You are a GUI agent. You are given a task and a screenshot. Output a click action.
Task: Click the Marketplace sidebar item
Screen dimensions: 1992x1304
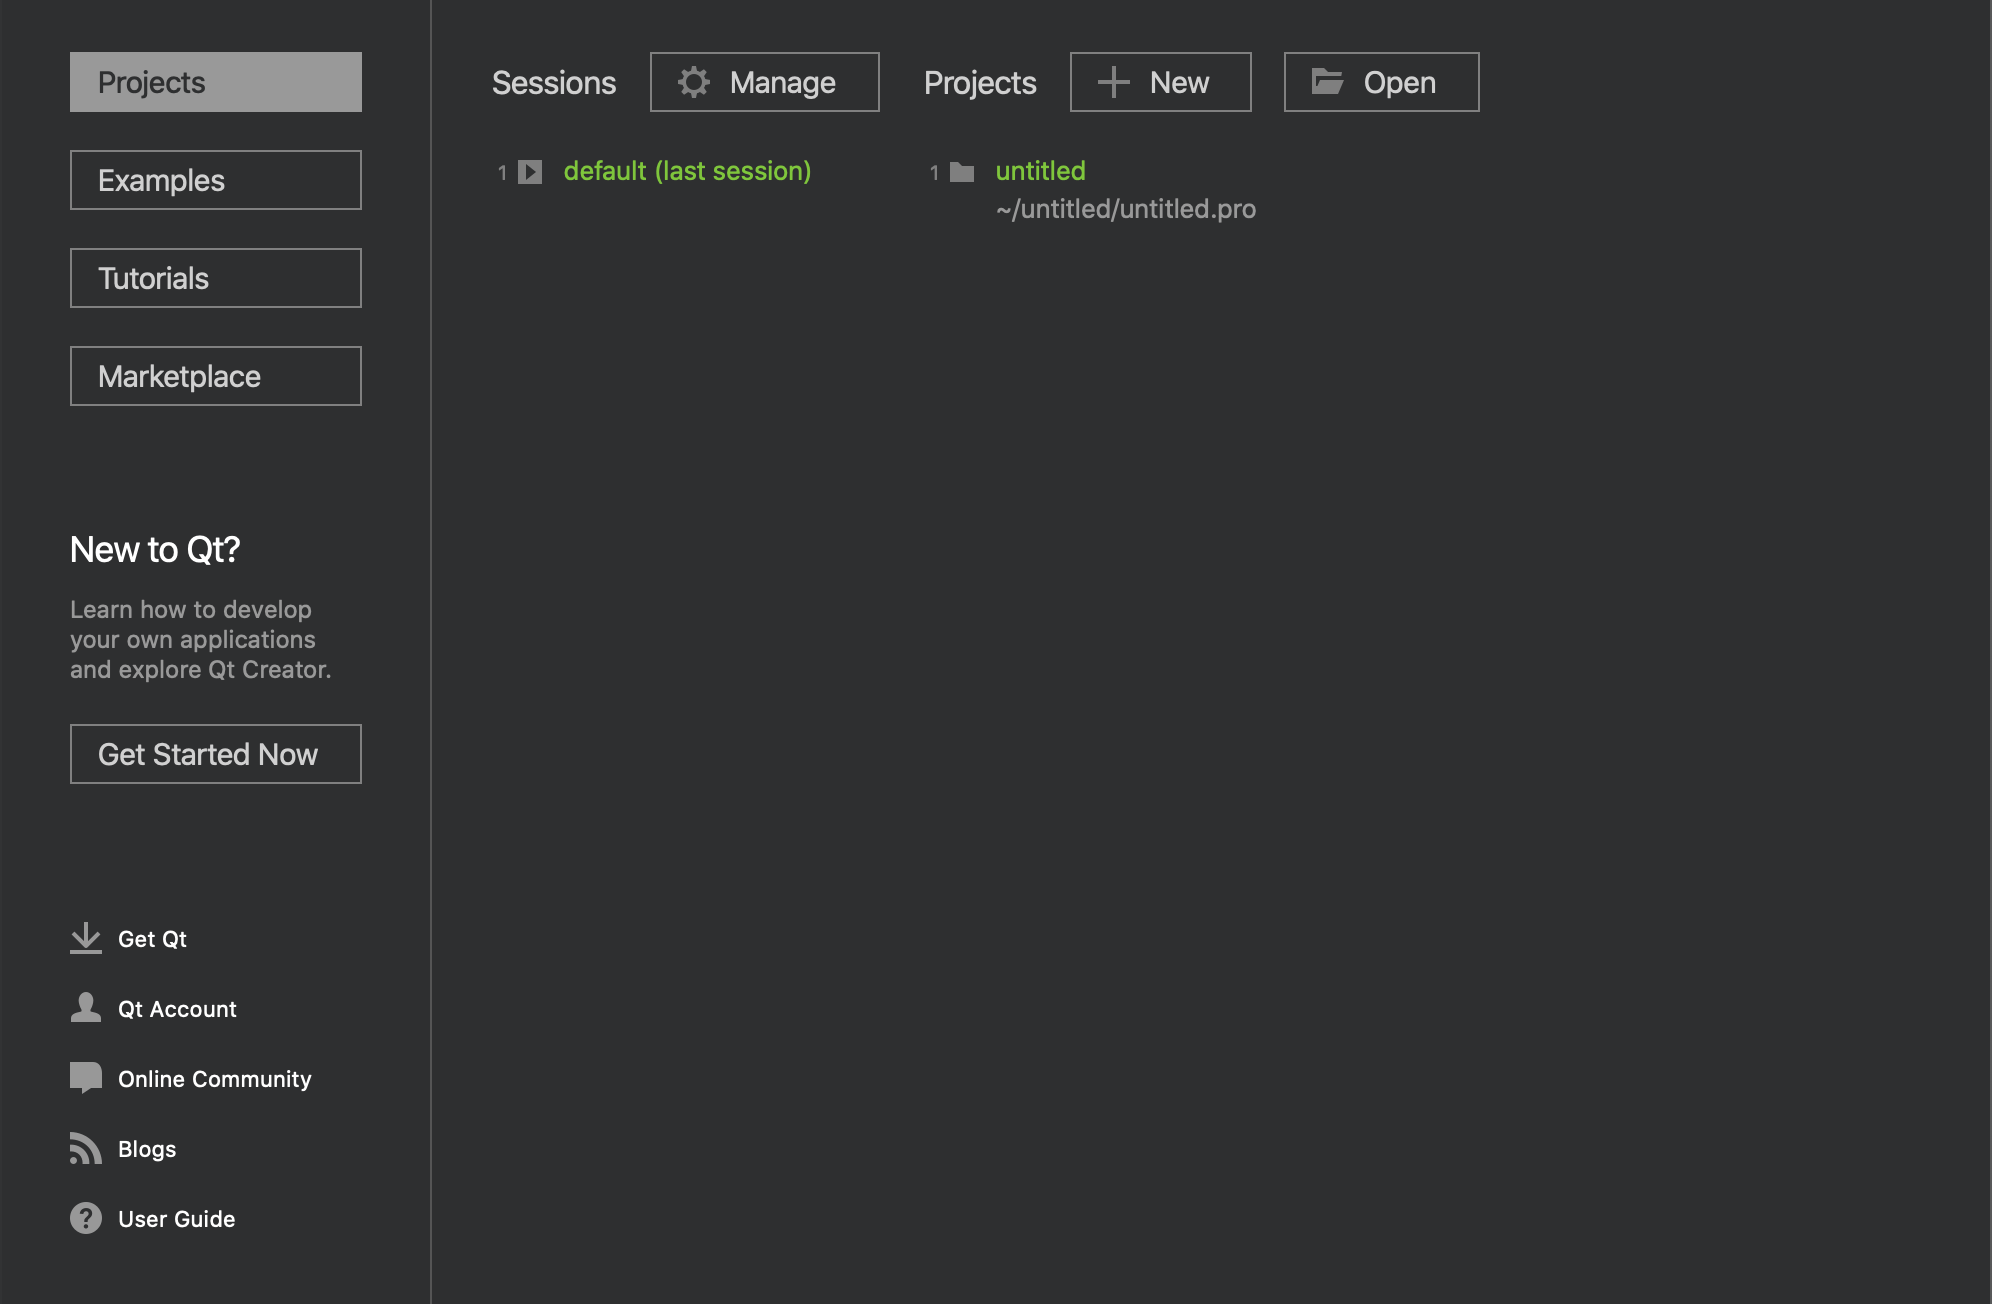[x=215, y=375]
